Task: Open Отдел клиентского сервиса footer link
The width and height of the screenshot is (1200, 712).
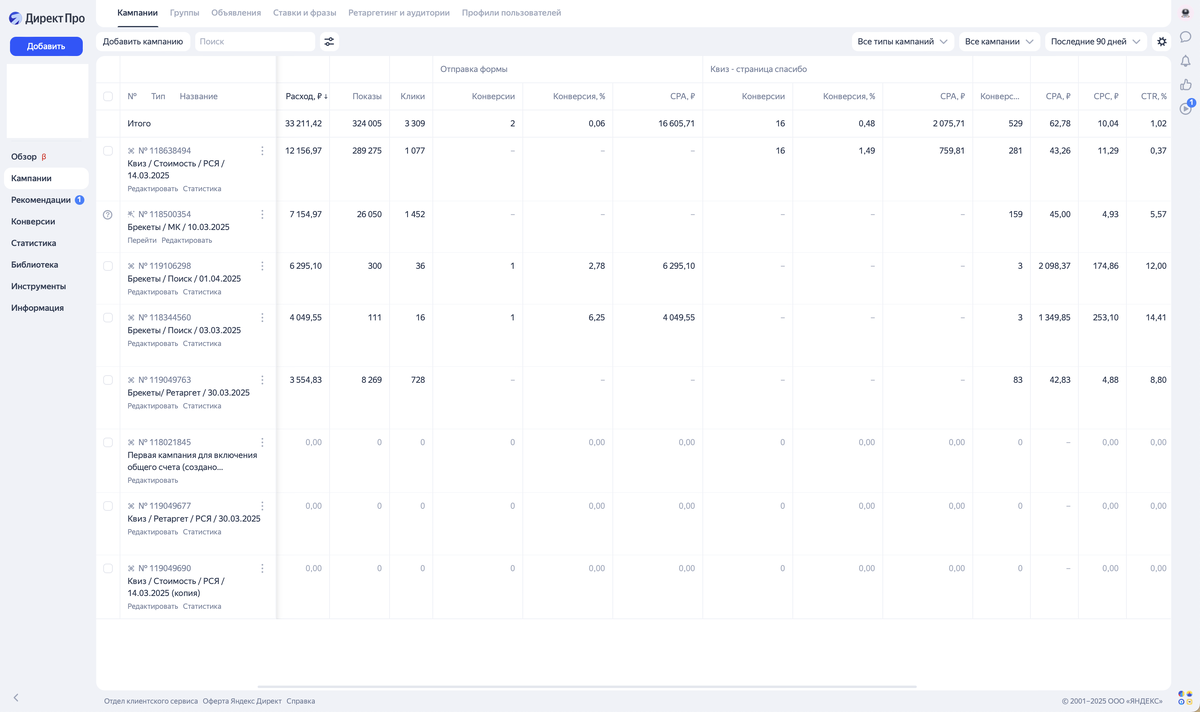Action: point(151,701)
